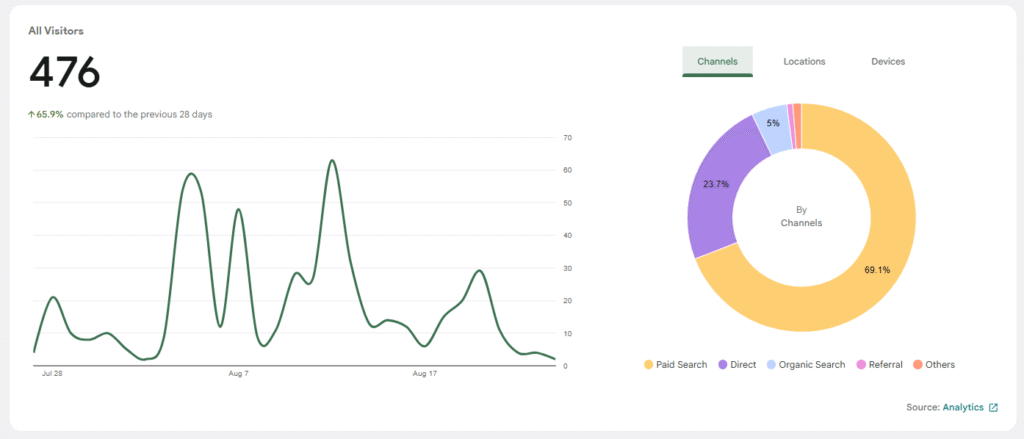Toggle the Direct legend dot
Viewport: 1024px width, 439px height.
(x=723, y=365)
